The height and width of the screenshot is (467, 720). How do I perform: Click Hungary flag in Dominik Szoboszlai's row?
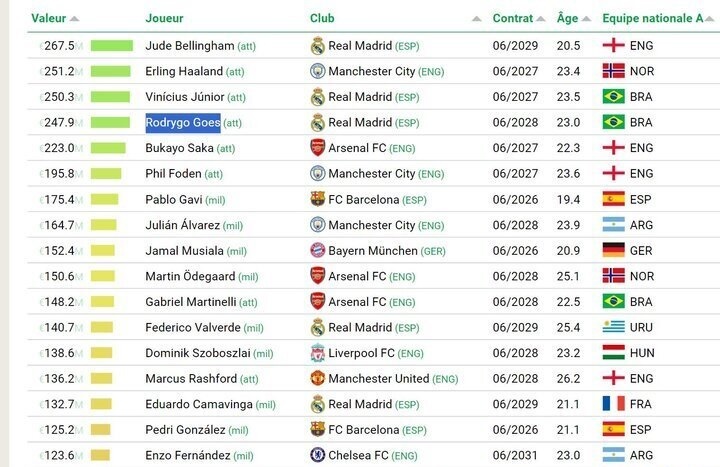(613, 353)
